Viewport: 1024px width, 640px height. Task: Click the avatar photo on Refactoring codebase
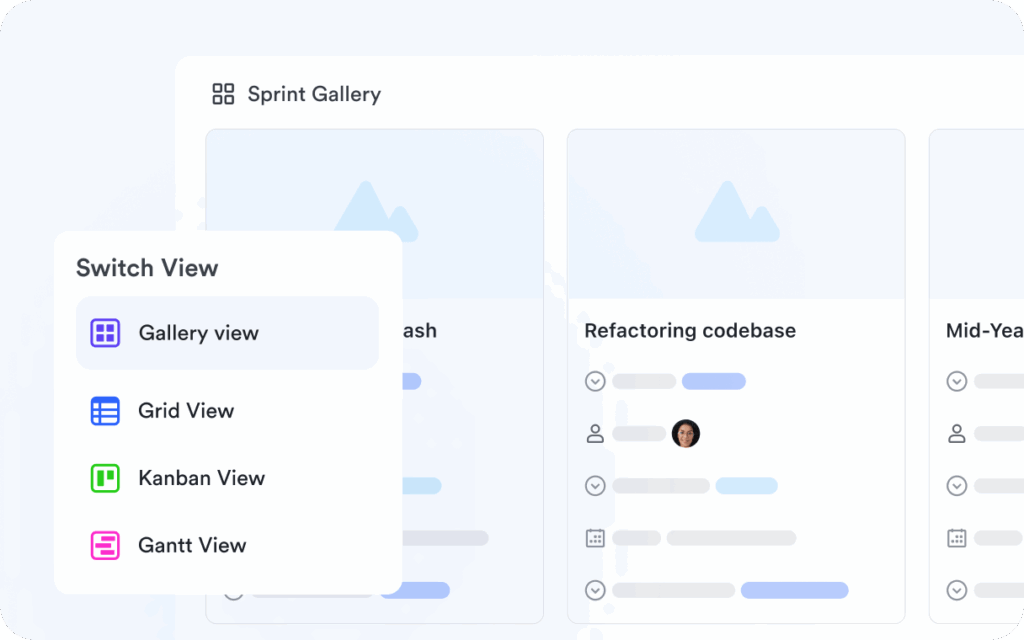coord(686,433)
